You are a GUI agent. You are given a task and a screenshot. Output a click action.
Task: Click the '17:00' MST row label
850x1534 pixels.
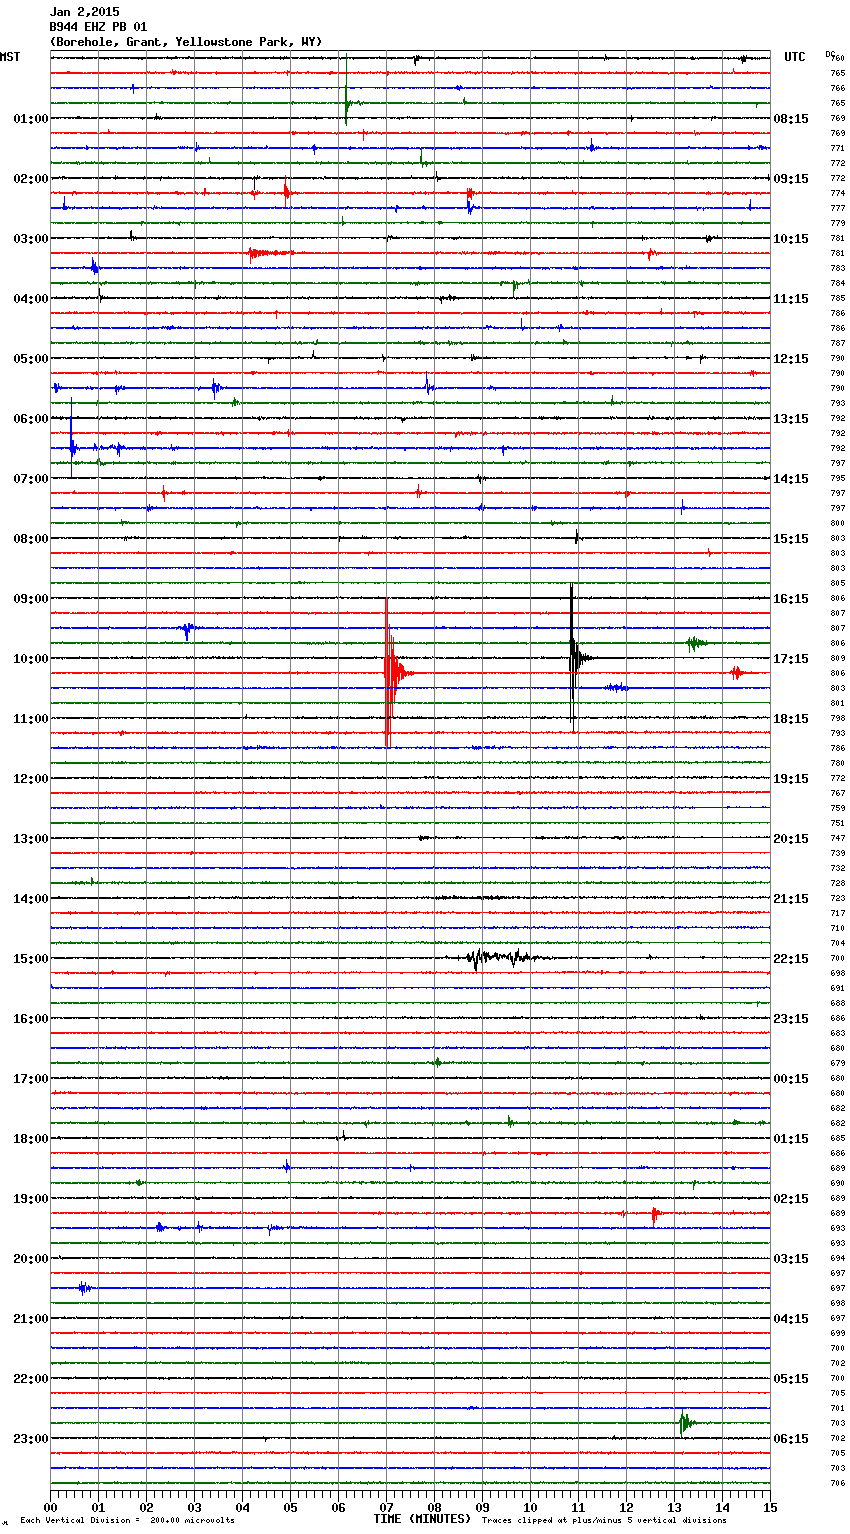click(31, 1079)
